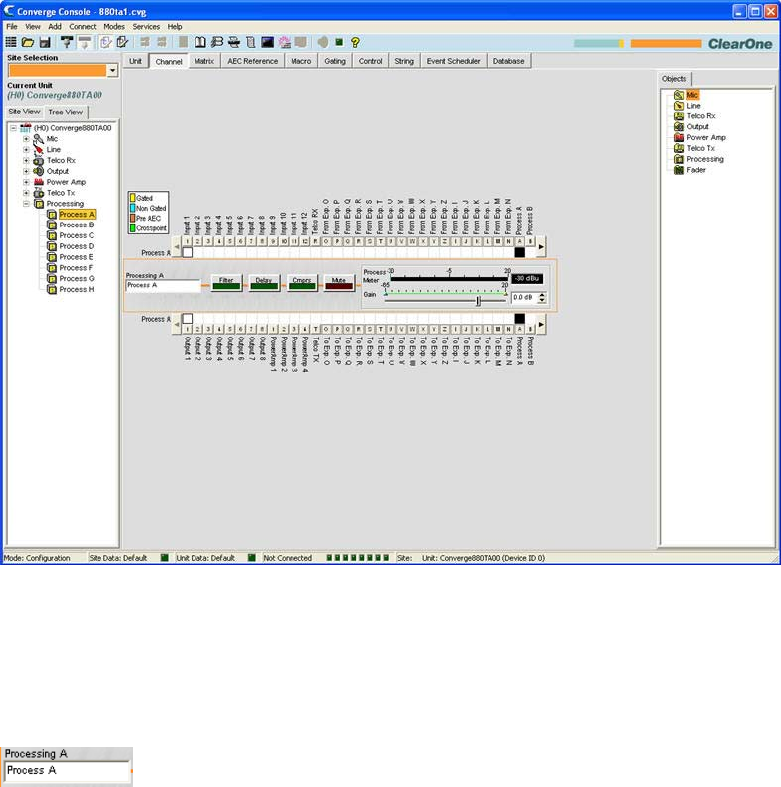Expand the Line node in tree
Viewport: 781px width, 787px height.
pos(26,150)
